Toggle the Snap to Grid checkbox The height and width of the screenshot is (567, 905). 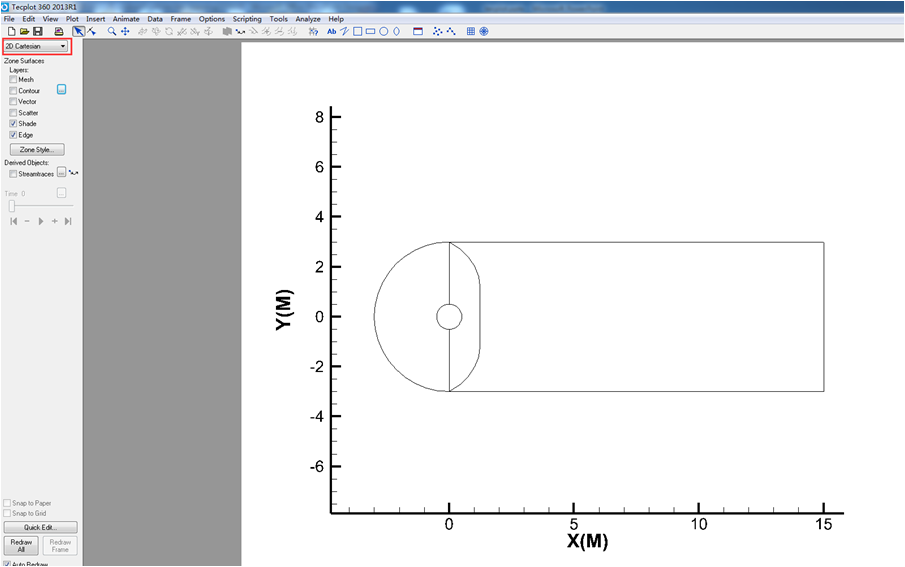pyautogui.click(x=7, y=513)
